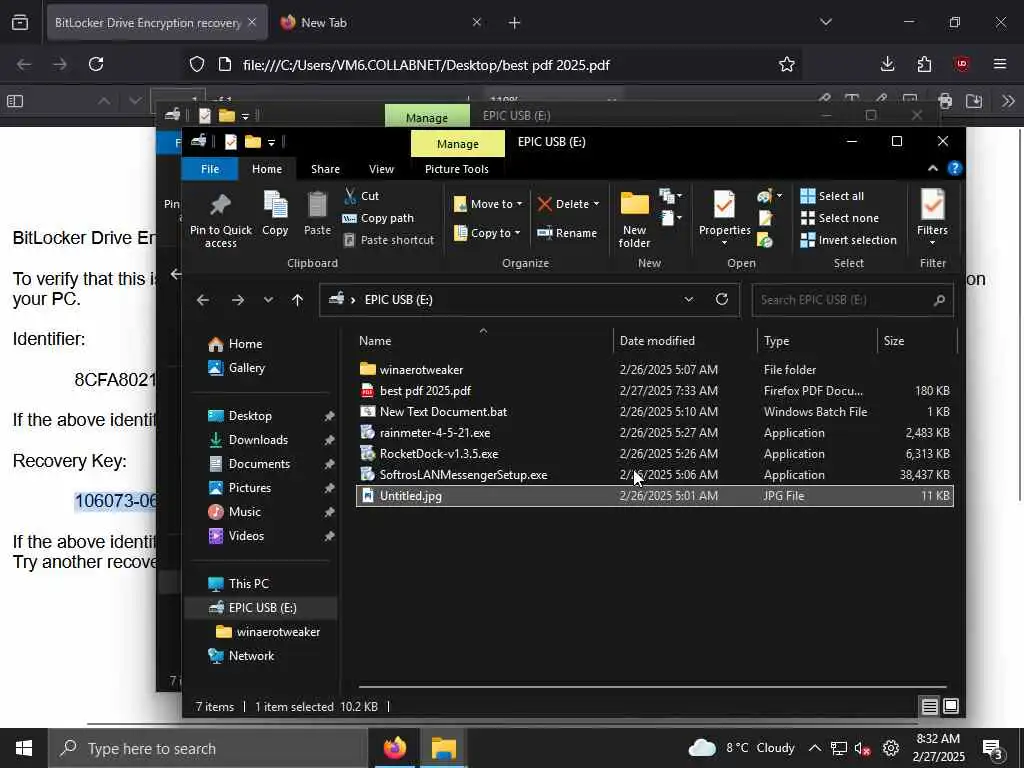Go back in Explorer navigation
1024x768 pixels.
pyautogui.click(x=203, y=300)
